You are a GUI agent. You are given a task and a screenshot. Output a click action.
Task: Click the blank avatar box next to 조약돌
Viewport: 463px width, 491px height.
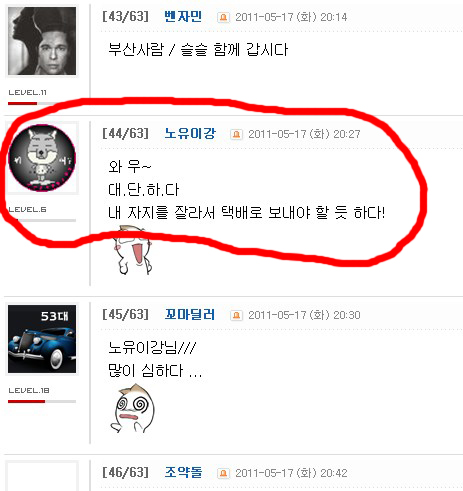pos(42,477)
